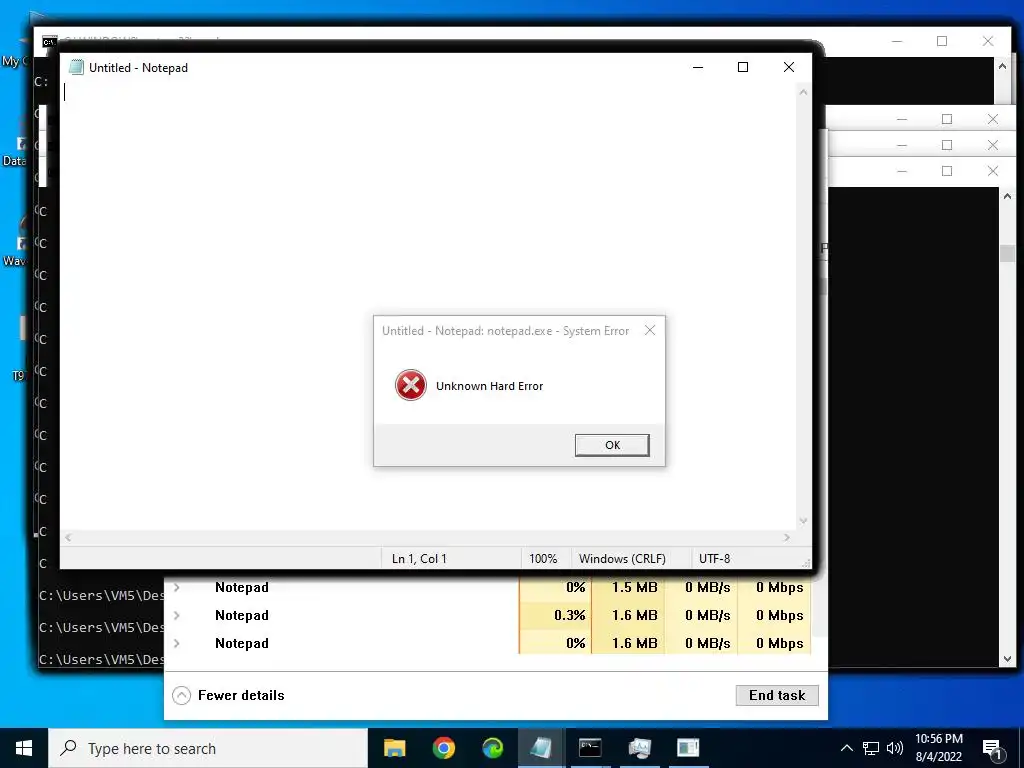Click the UTF-8 status bar entry
1024x768 pixels.
click(x=714, y=559)
